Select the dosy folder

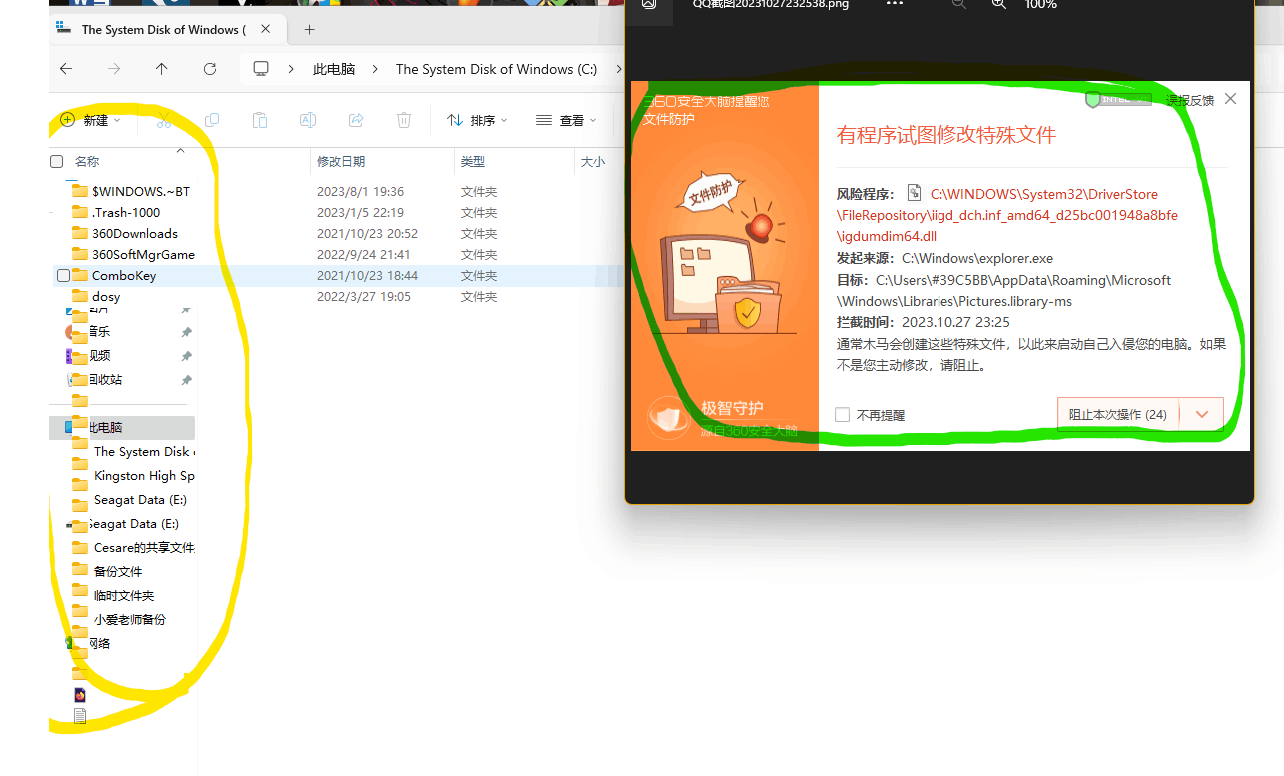(x=106, y=296)
